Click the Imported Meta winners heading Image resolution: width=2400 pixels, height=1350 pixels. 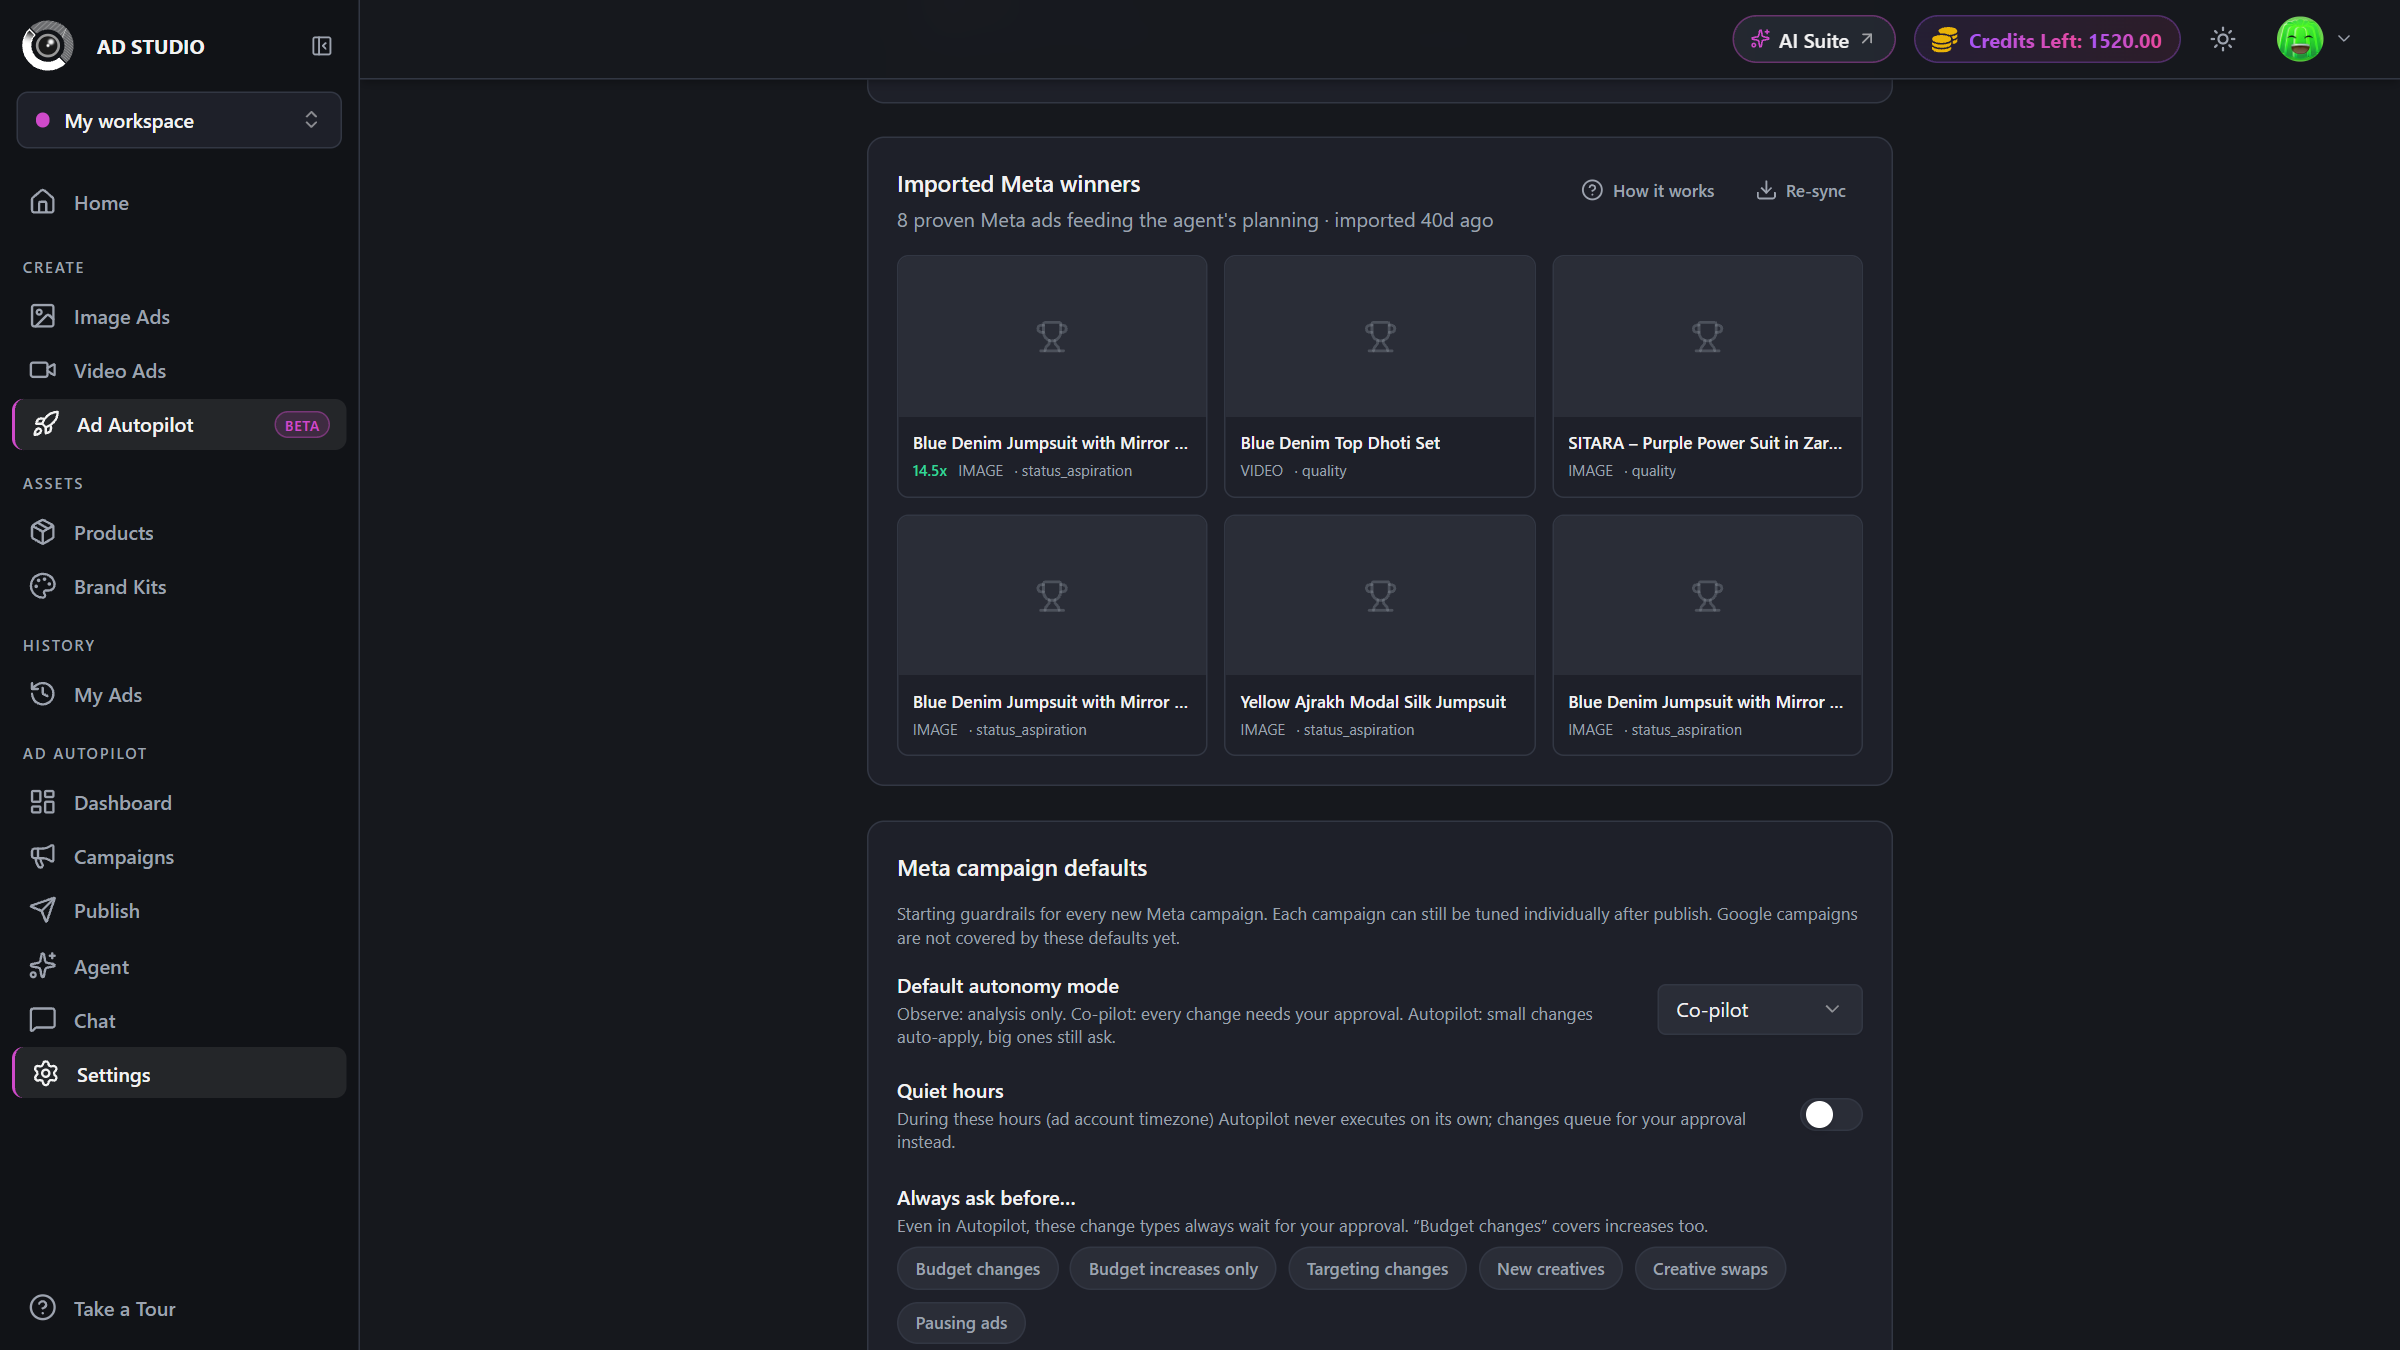(1018, 184)
